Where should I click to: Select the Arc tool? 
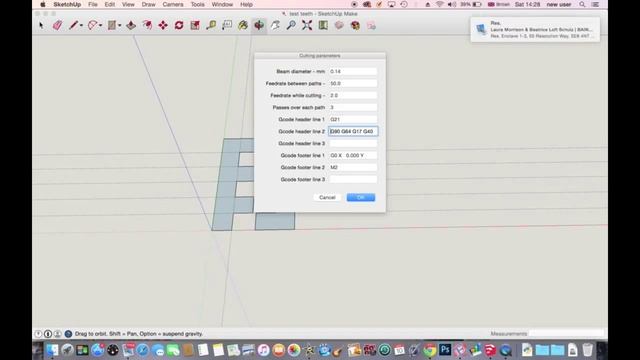[x=93, y=25]
